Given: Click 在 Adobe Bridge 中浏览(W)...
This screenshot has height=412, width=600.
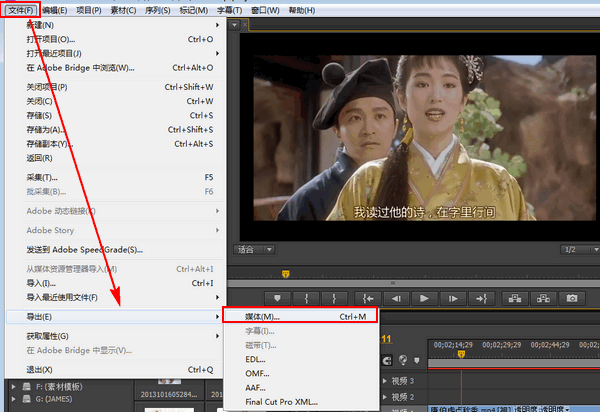Looking at the screenshot, I should coord(116,68).
